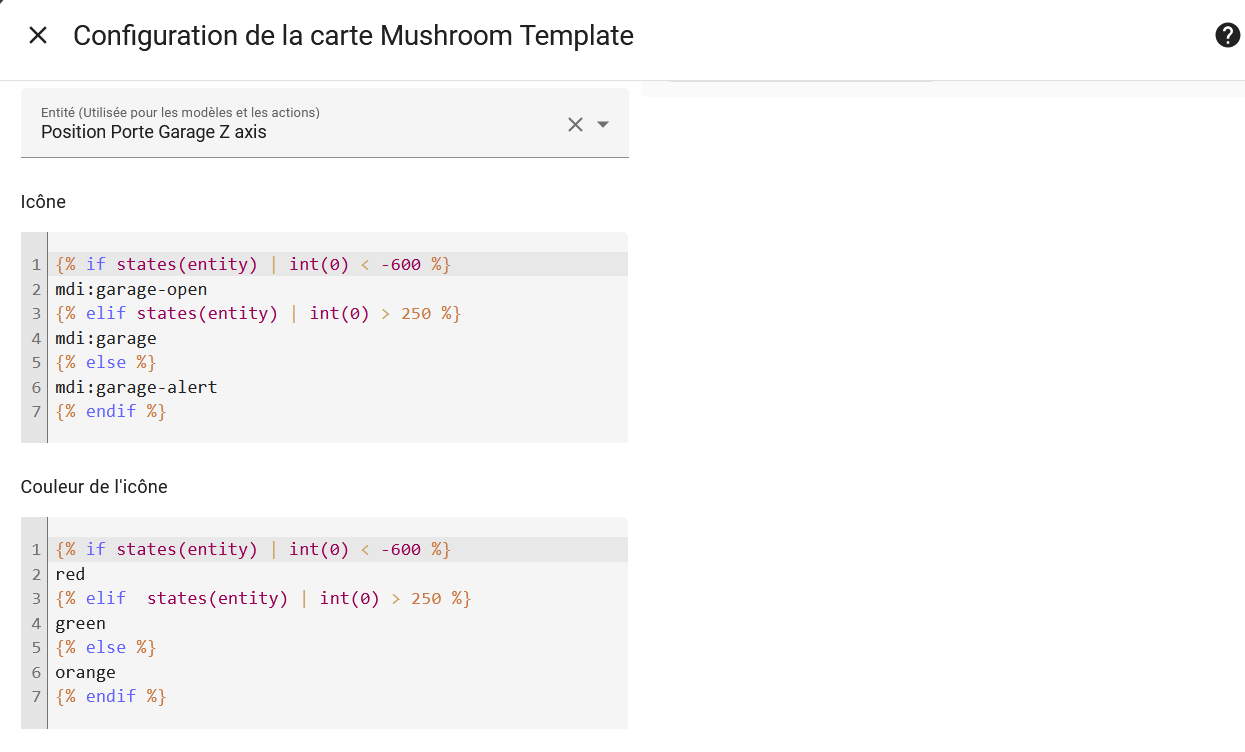Click the else line in the Icône editor
The image size is (1245, 752).
106,362
